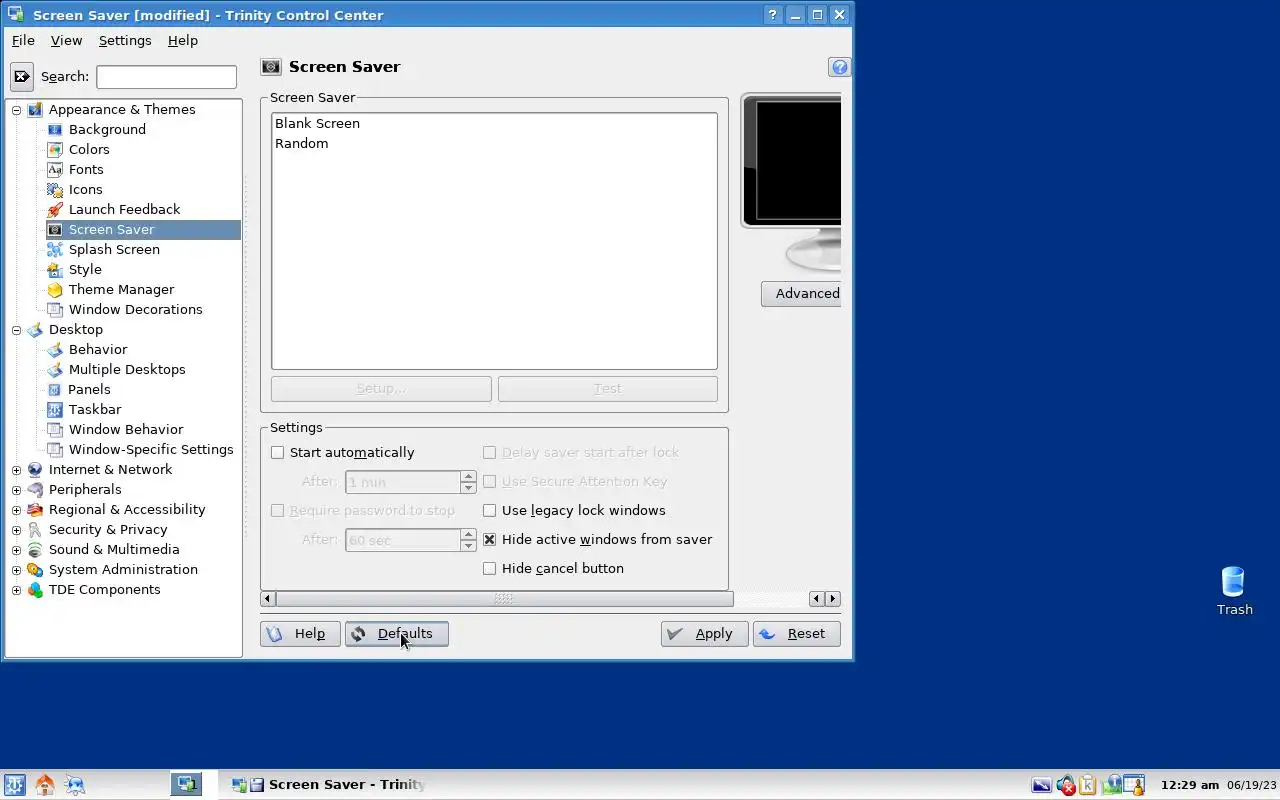The image size is (1280, 800).
Task: Uncheck Hide active windows from saver
Action: tap(489, 539)
